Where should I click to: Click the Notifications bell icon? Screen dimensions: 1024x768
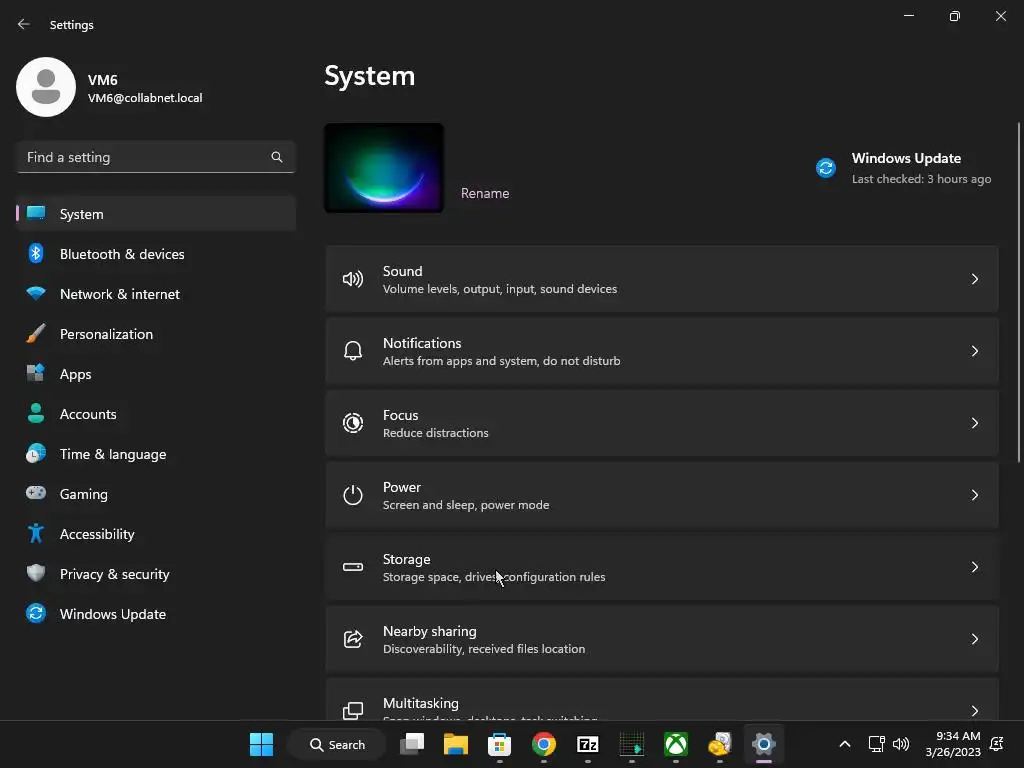tap(353, 351)
